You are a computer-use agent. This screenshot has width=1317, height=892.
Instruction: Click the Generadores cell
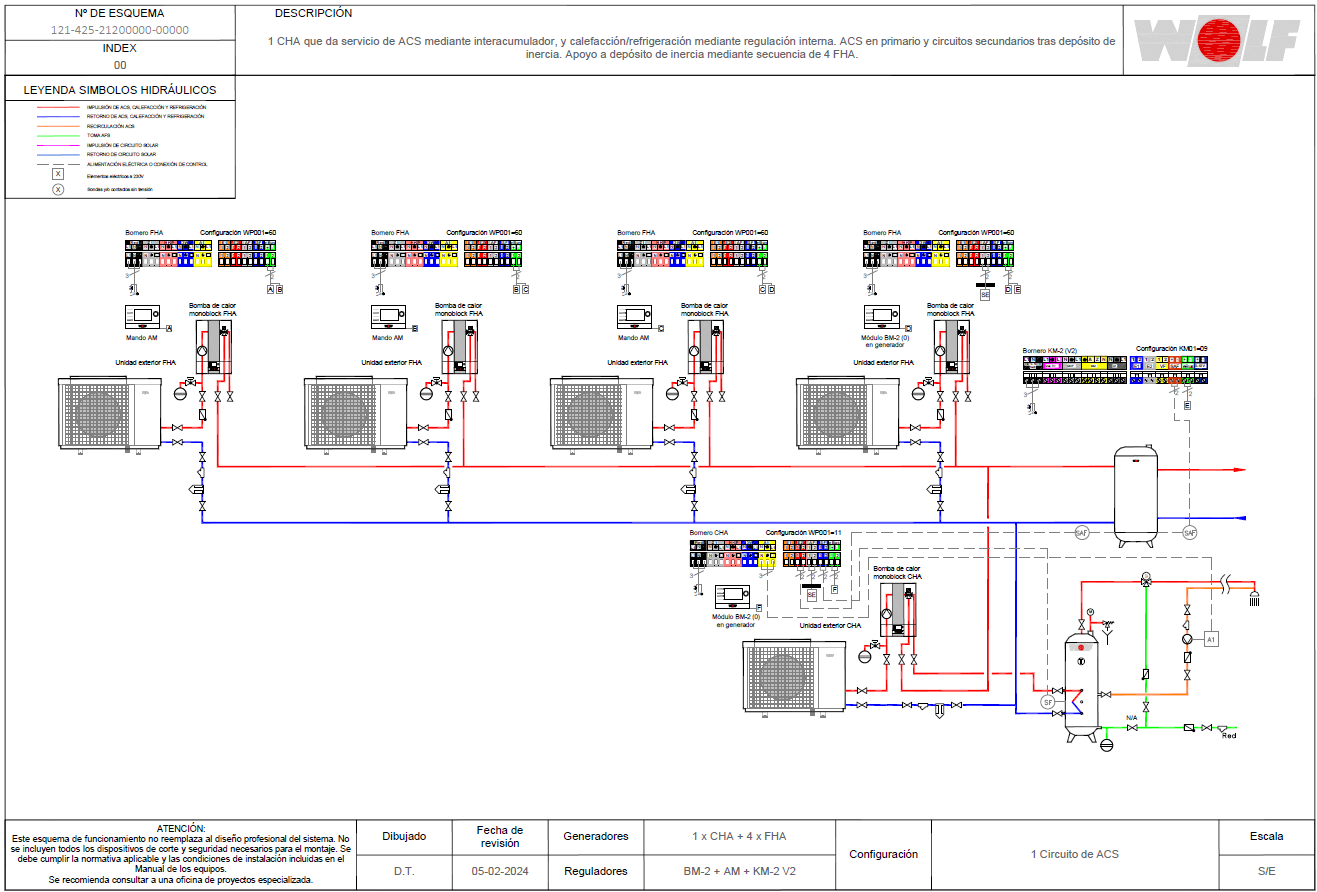595,836
